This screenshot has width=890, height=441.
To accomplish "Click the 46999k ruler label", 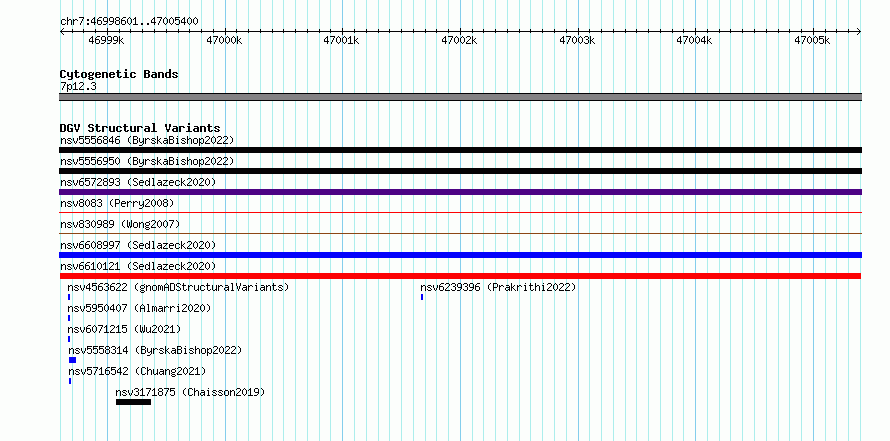I will coord(106,40).
